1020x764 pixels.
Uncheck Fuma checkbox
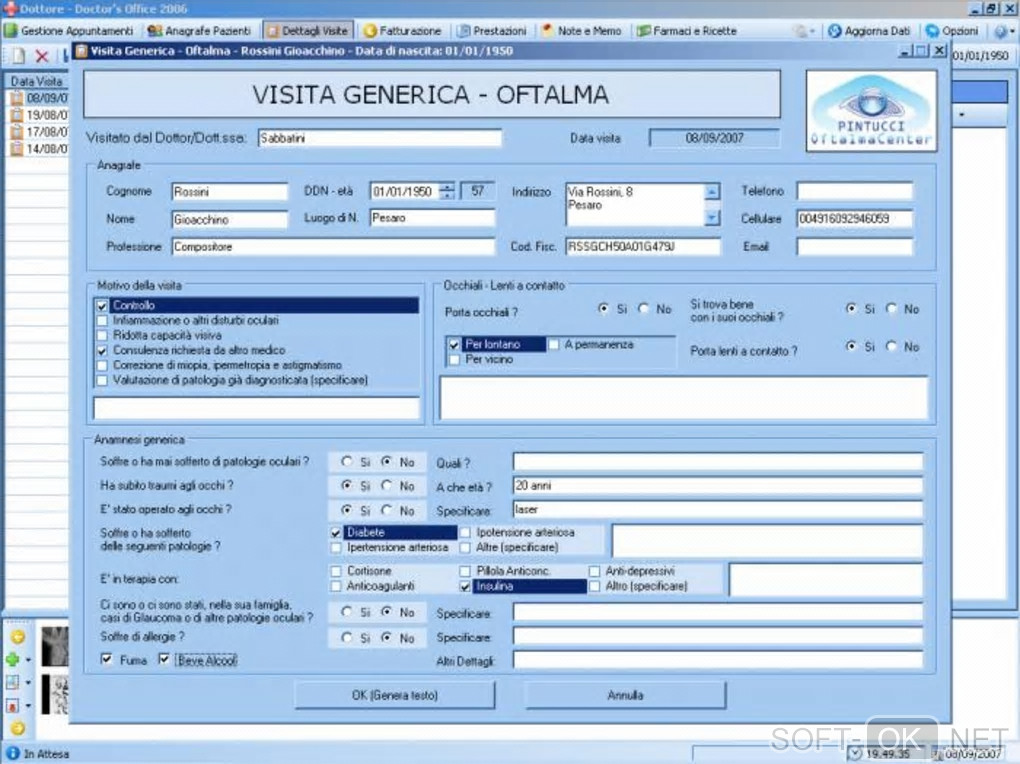(106, 659)
